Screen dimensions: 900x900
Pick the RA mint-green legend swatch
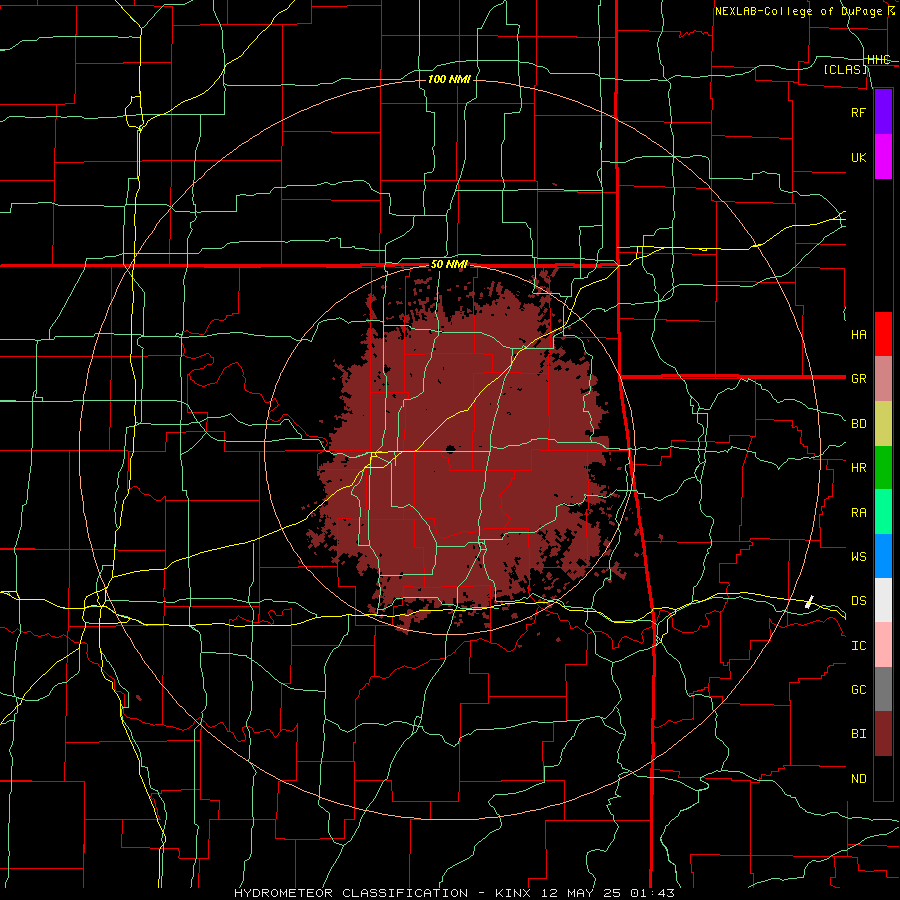tap(883, 512)
